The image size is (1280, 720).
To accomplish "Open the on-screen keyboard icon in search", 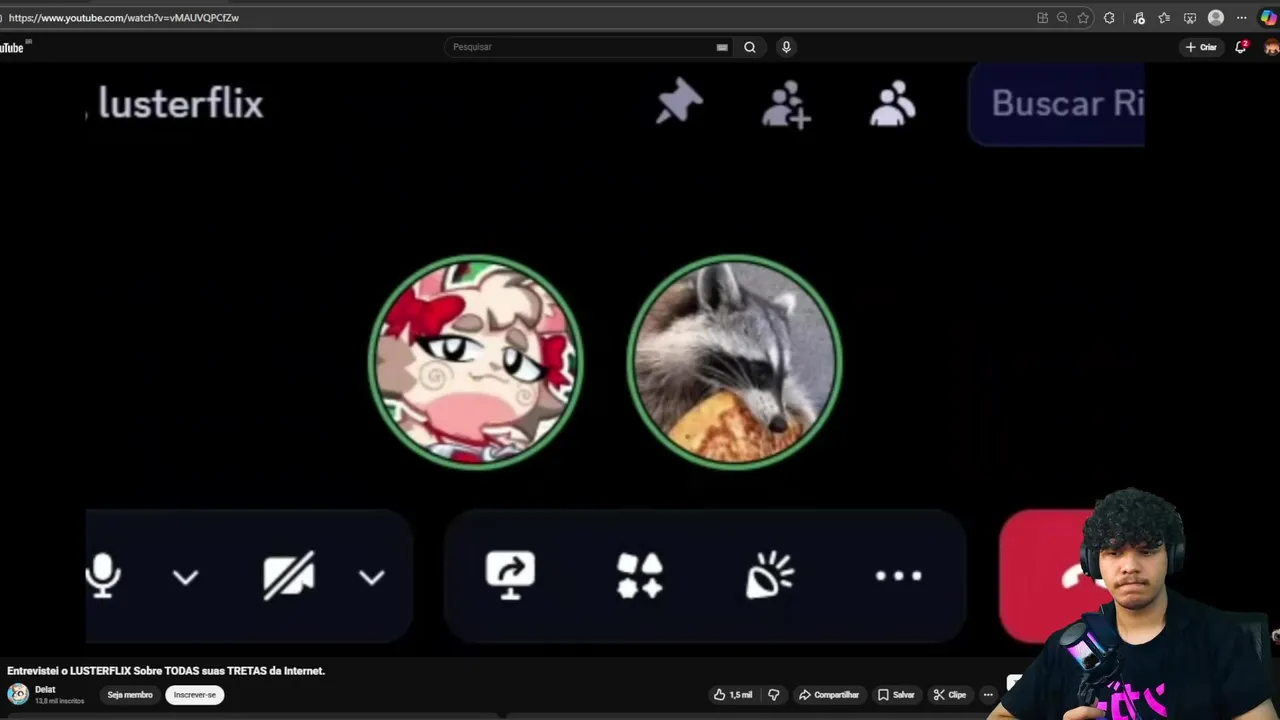I will coord(722,47).
